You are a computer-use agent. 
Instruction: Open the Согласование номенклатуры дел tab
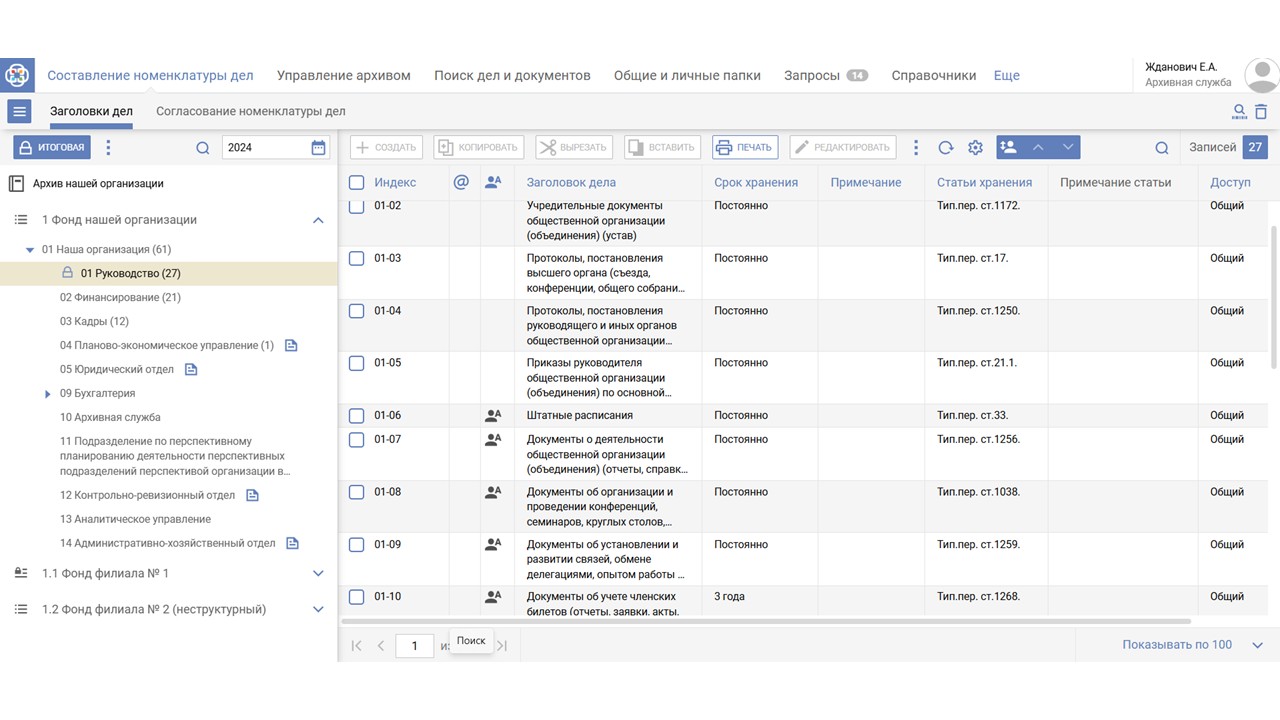250,111
